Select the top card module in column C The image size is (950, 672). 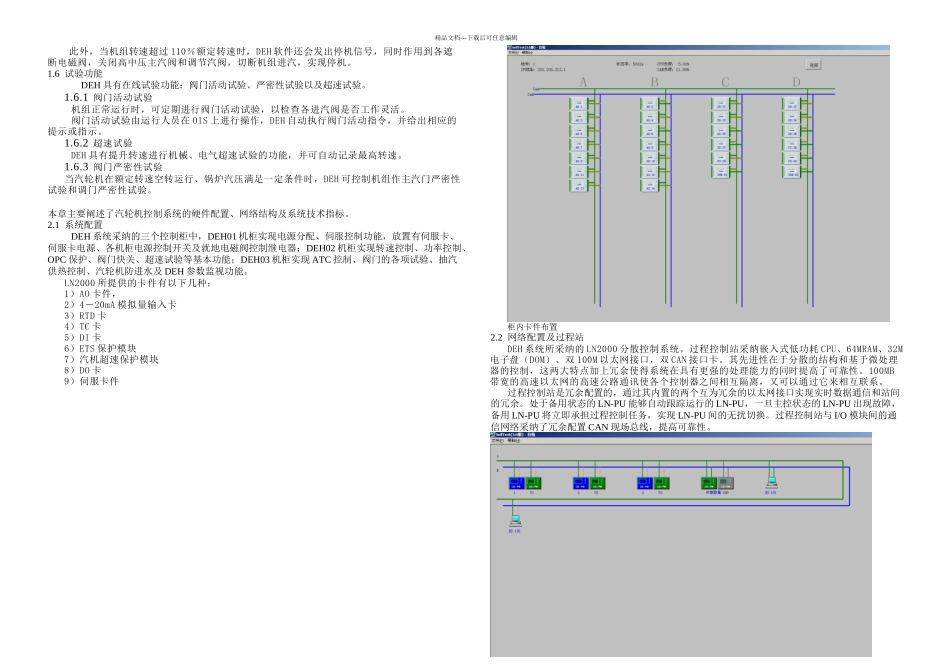click(720, 104)
